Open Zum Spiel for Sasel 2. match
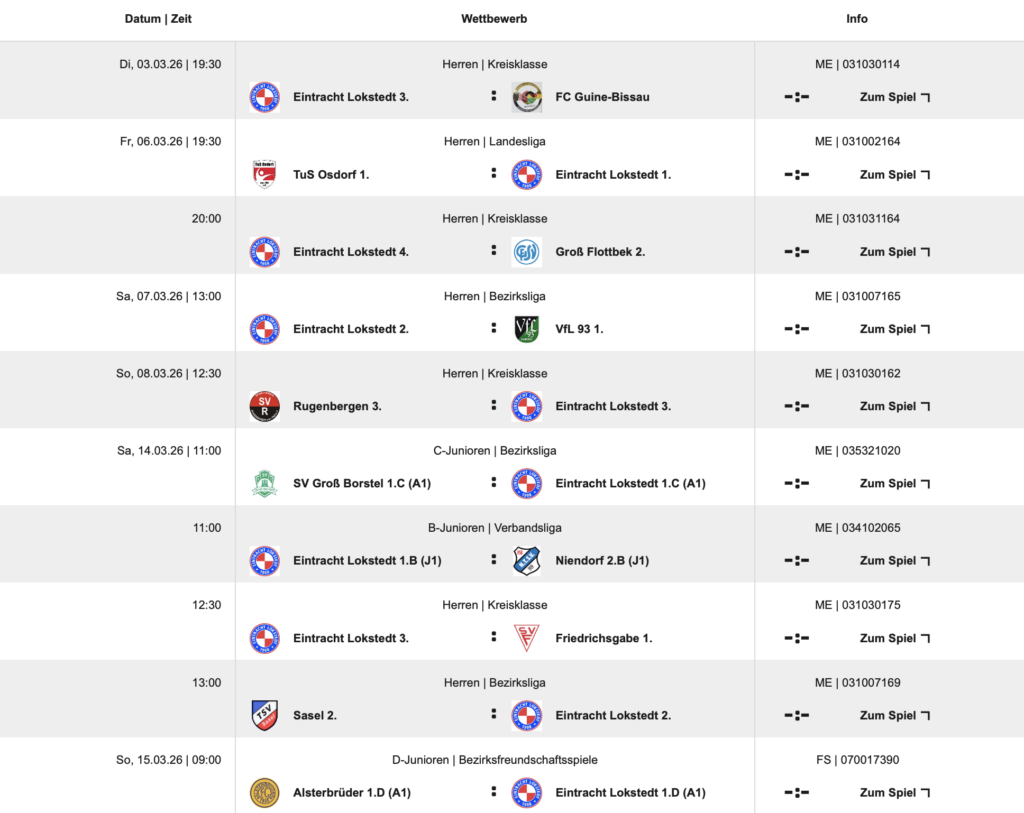The width and height of the screenshot is (1024, 813). click(894, 715)
